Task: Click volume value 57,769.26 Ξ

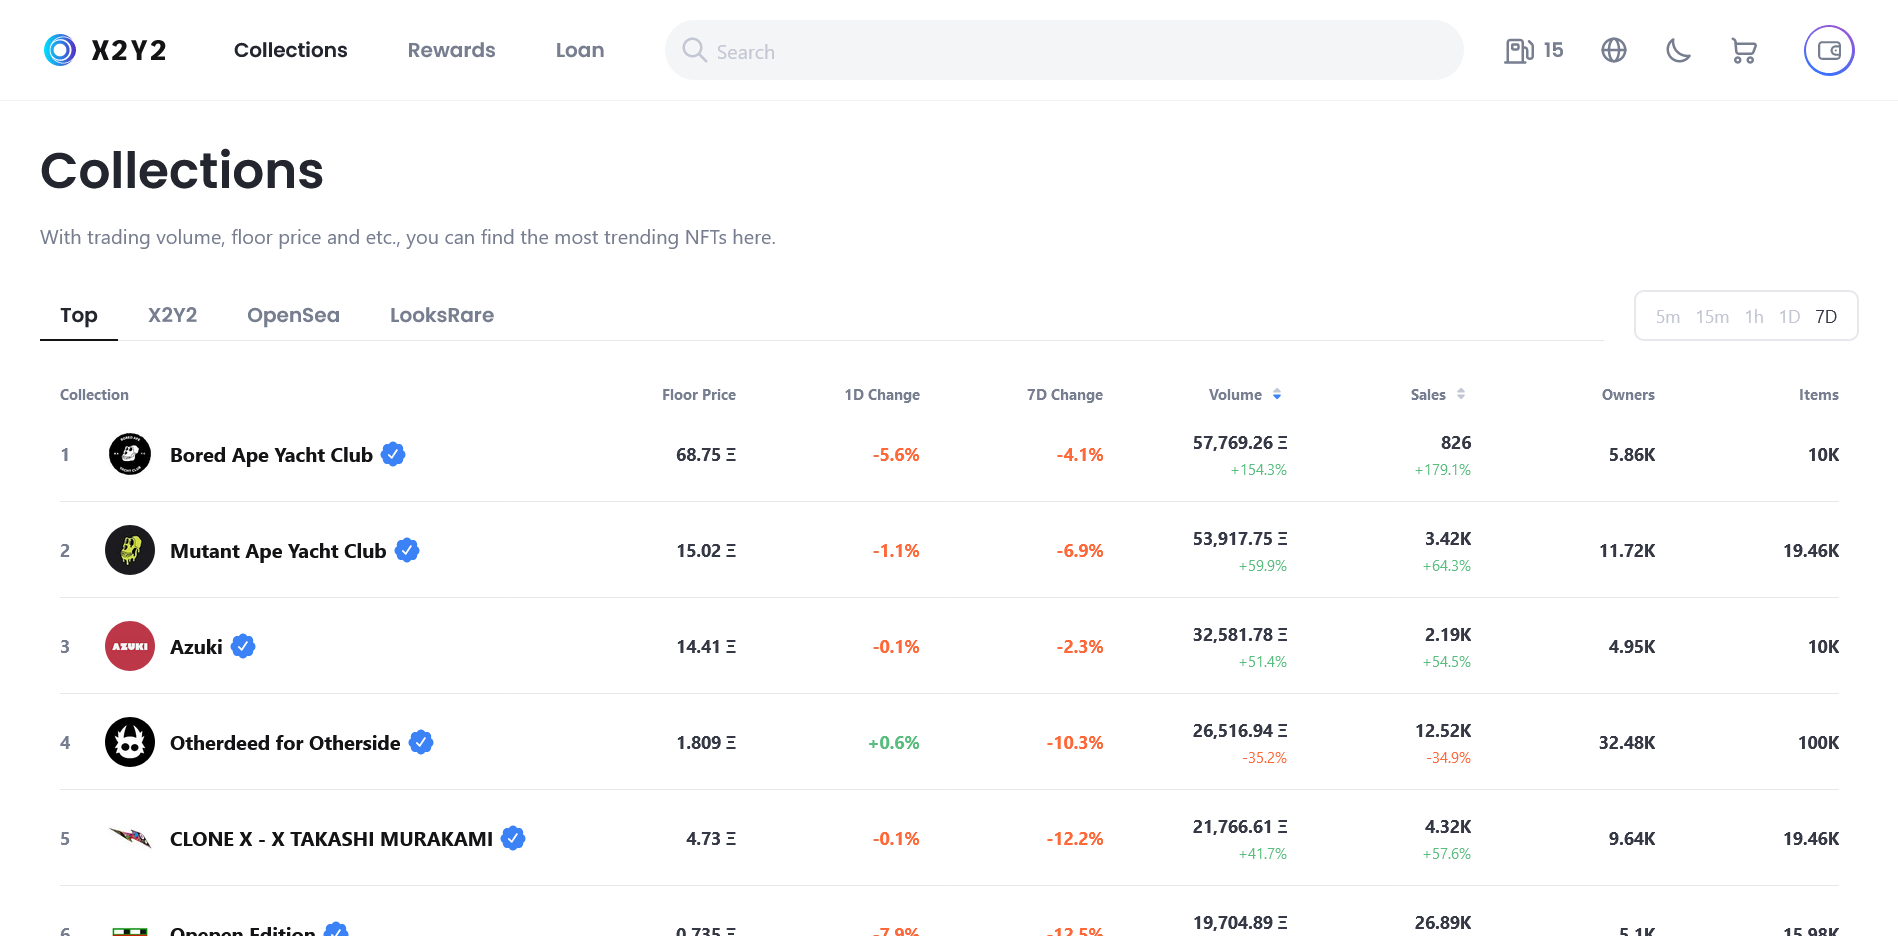Action: pos(1240,443)
